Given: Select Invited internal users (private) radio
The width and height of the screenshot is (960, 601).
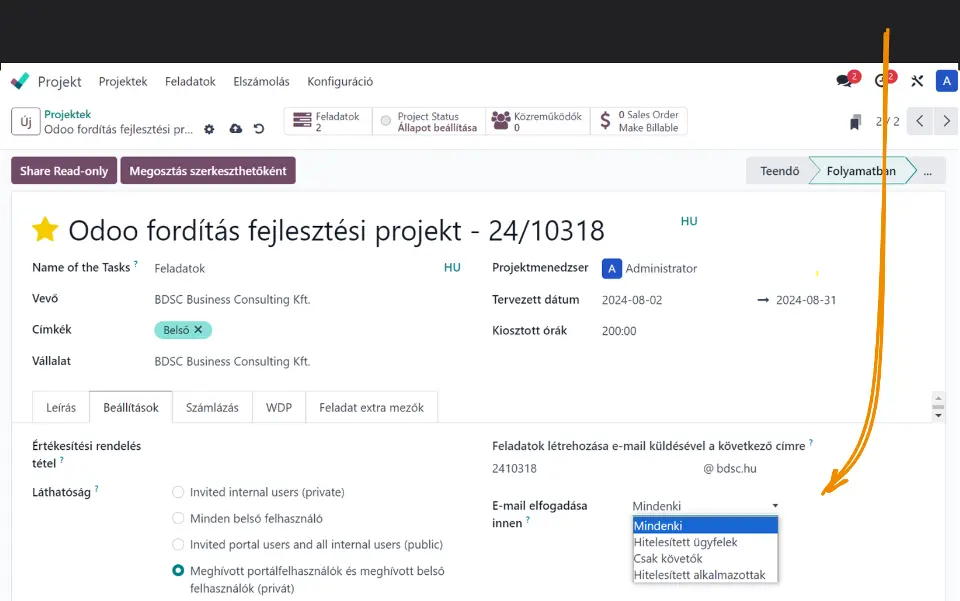Looking at the screenshot, I should [178, 492].
